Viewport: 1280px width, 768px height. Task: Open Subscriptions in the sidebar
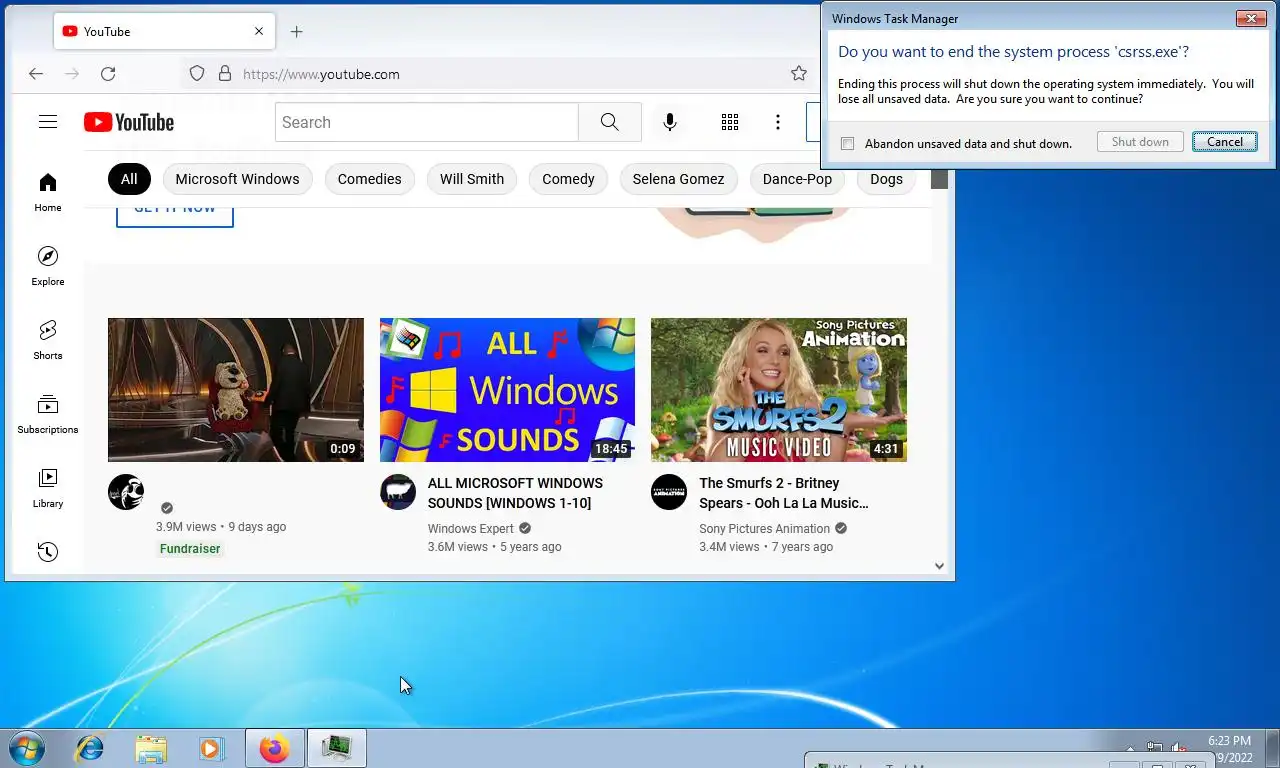coord(48,414)
